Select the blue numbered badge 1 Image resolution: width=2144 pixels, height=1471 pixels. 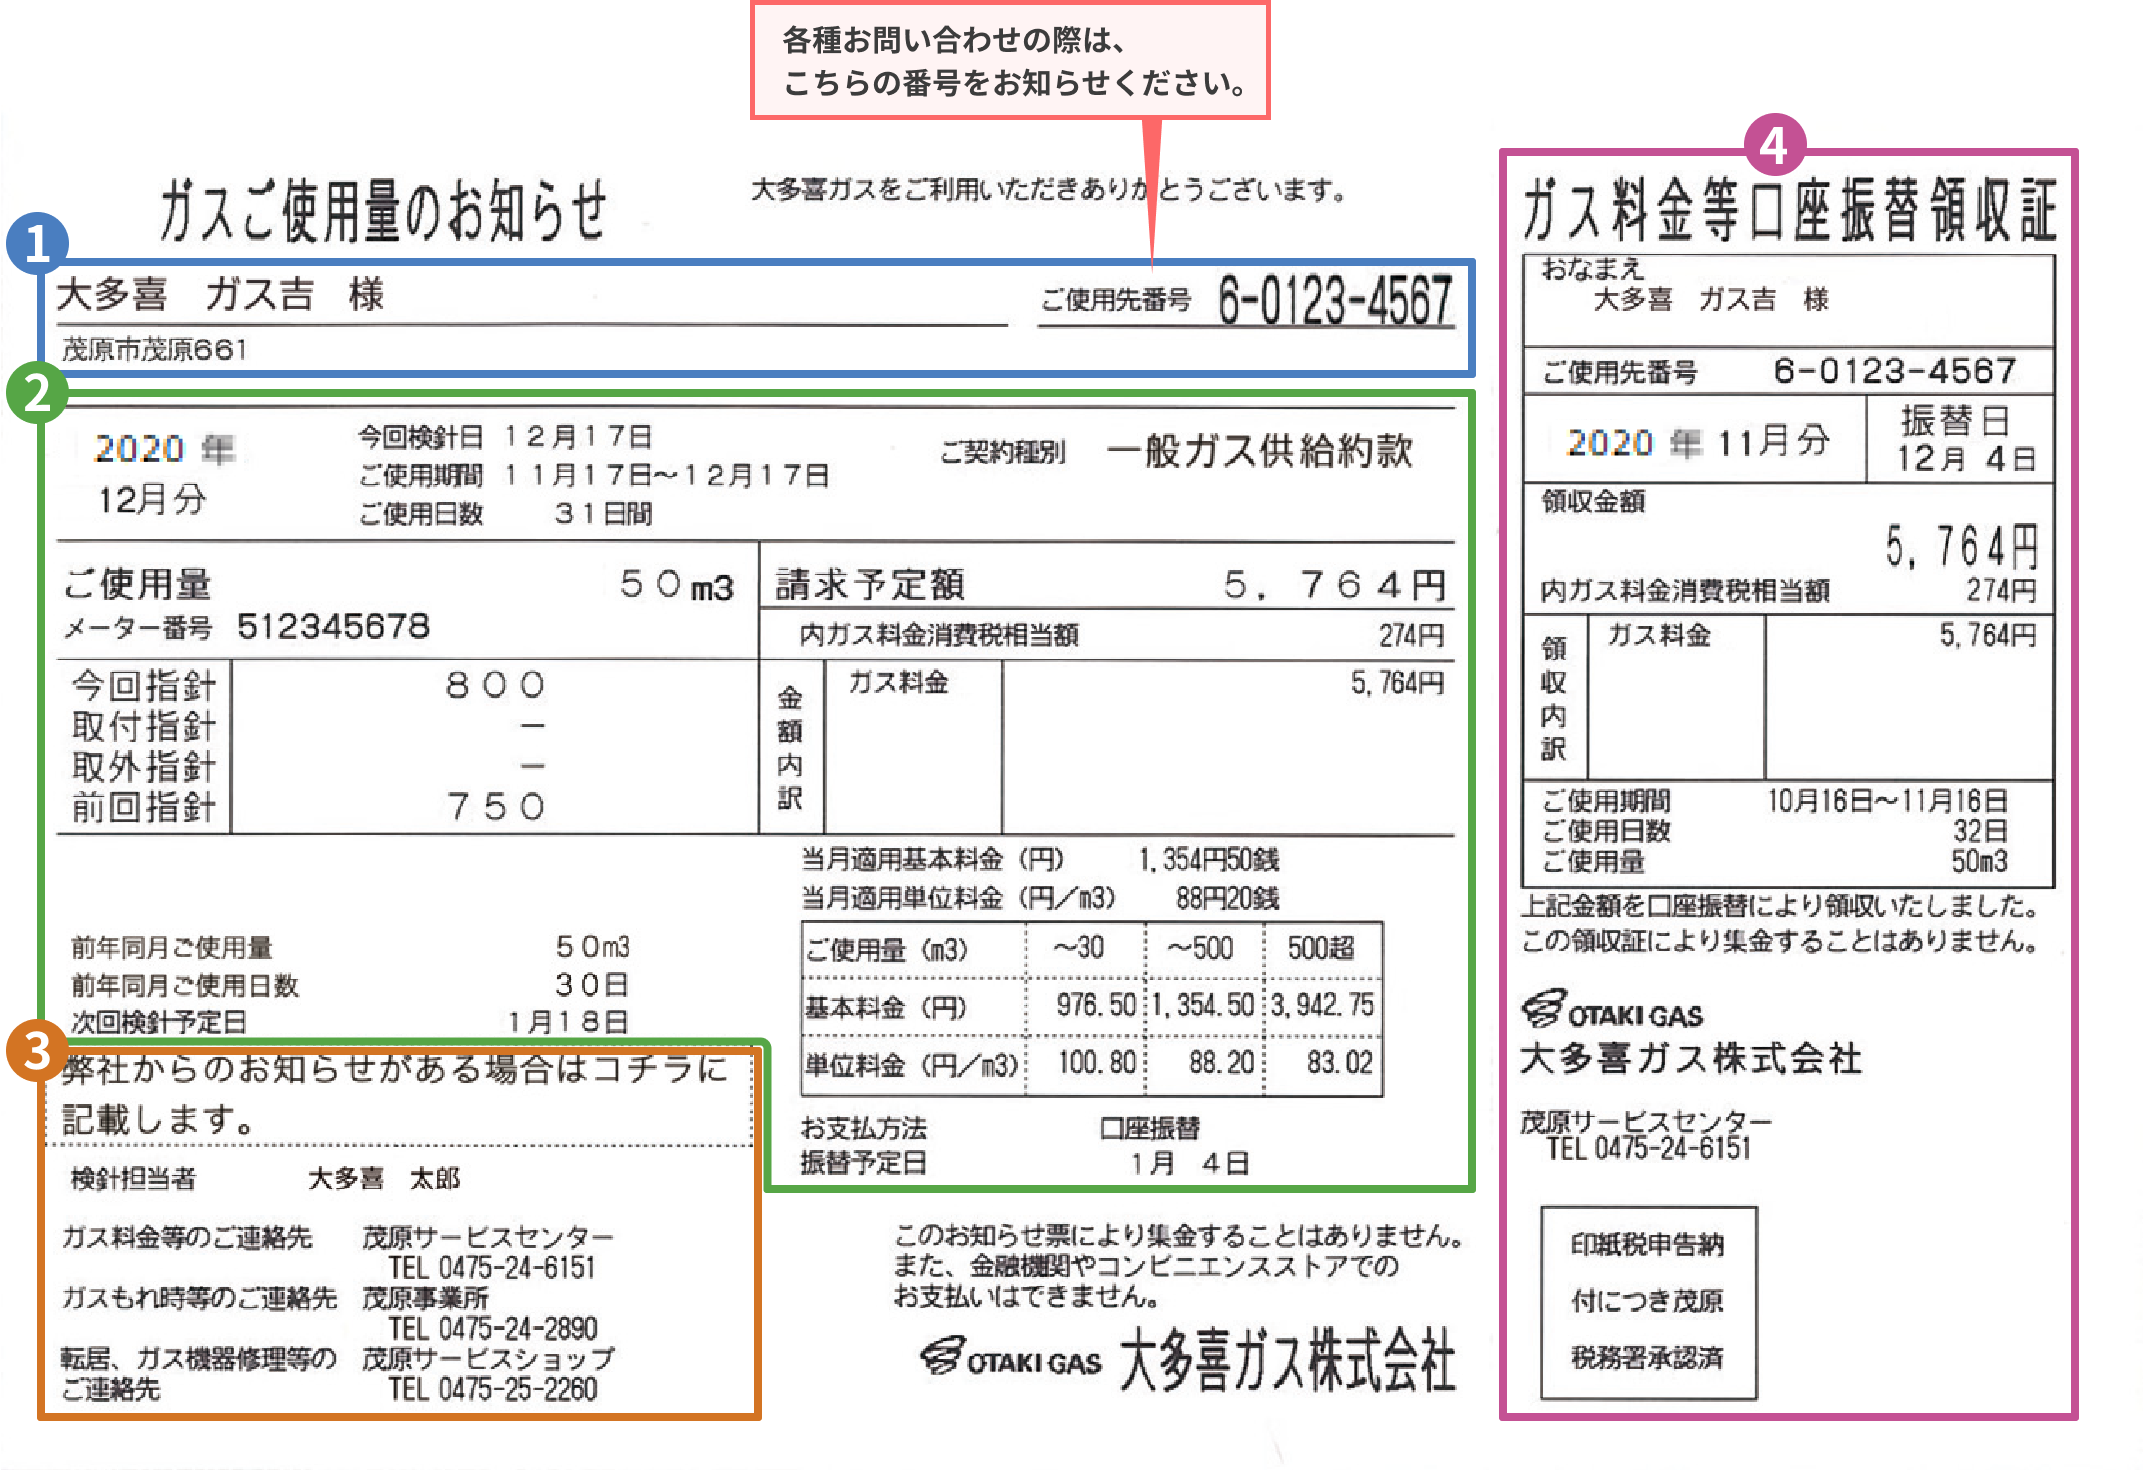(x=37, y=243)
